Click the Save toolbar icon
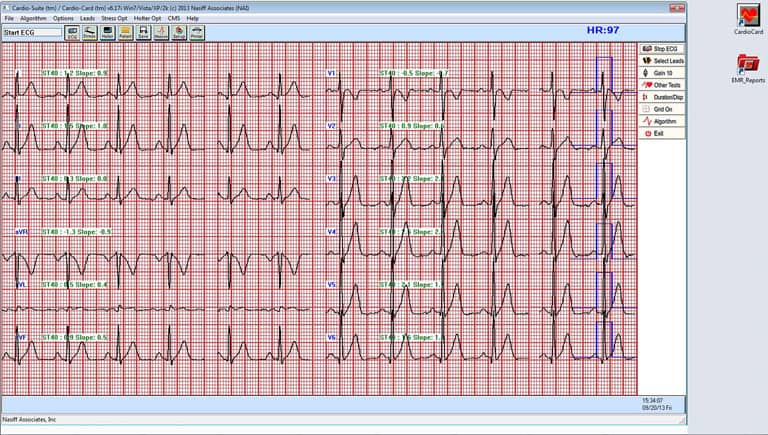The height and width of the screenshot is (435, 768). click(x=143, y=32)
